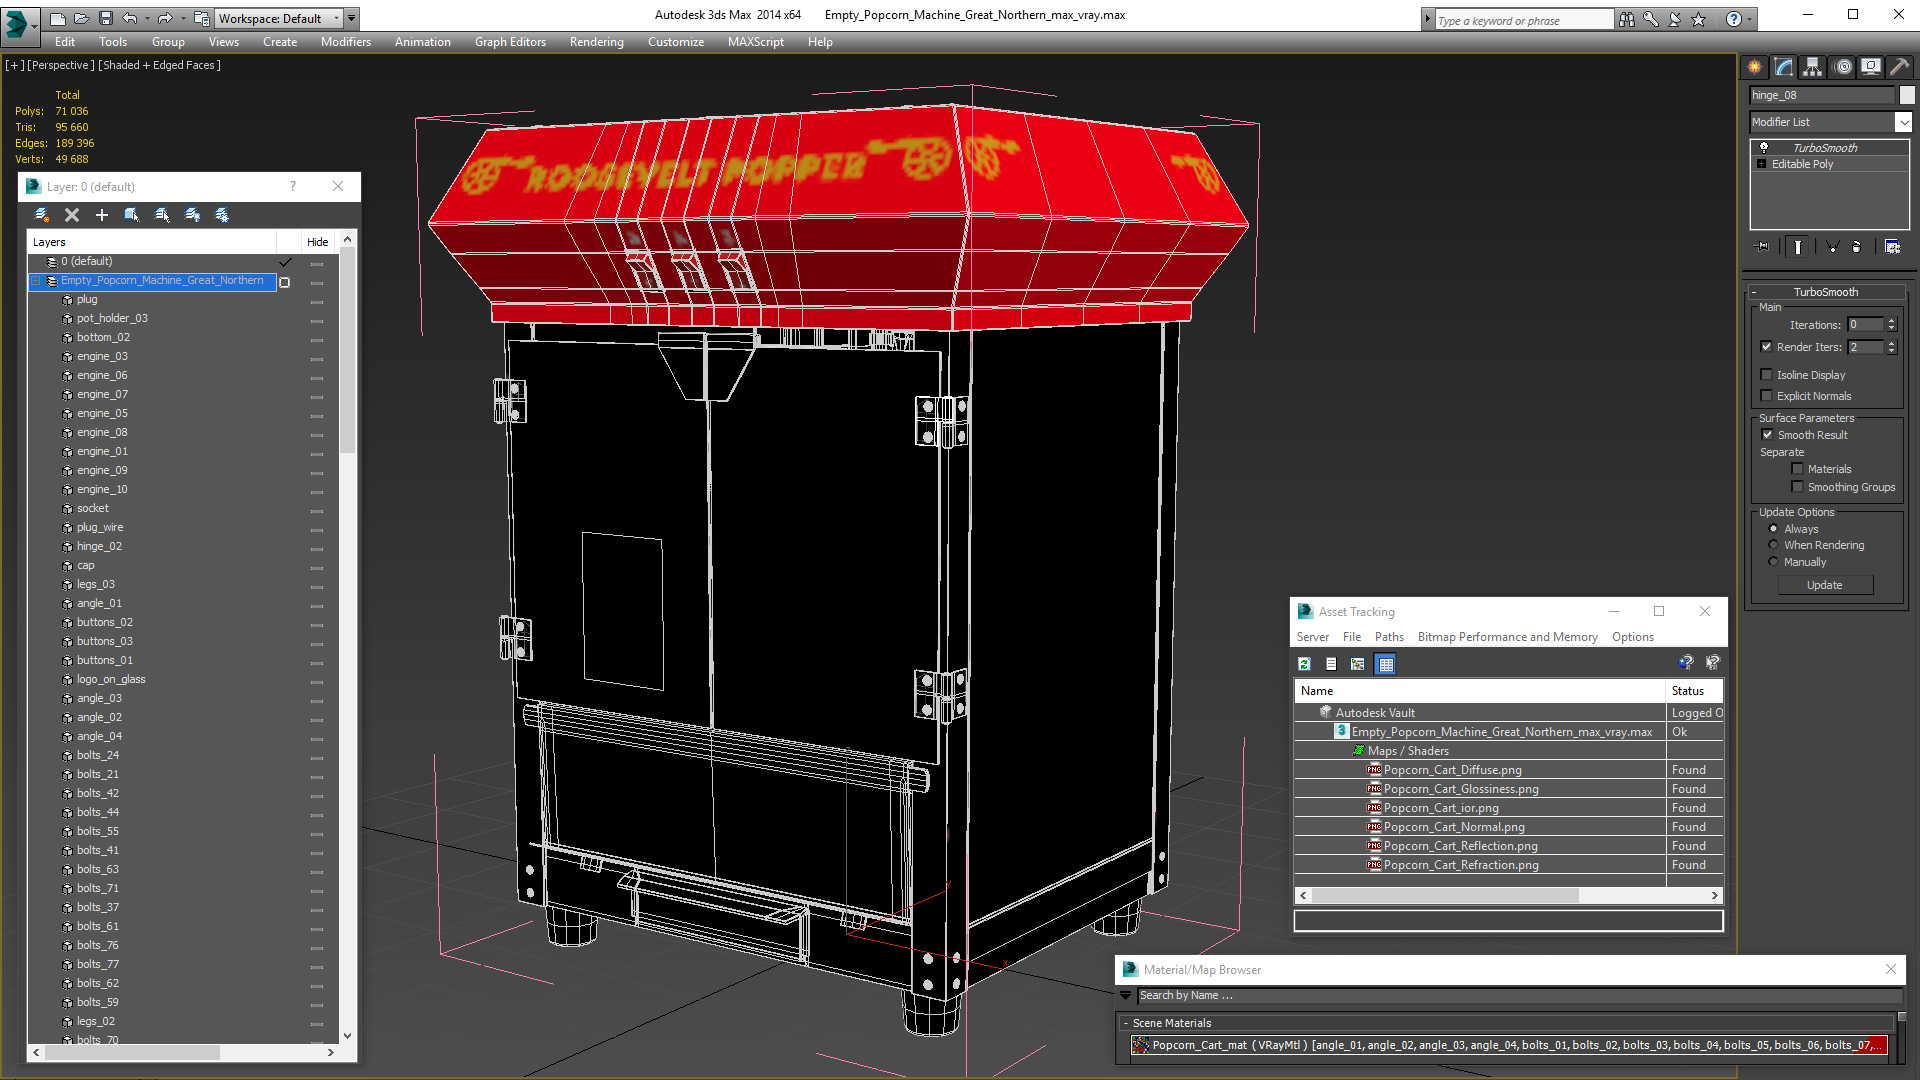
Task: Click Tree View icon in Asset Tracking
Action: pyautogui.click(x=1357, y=664)
